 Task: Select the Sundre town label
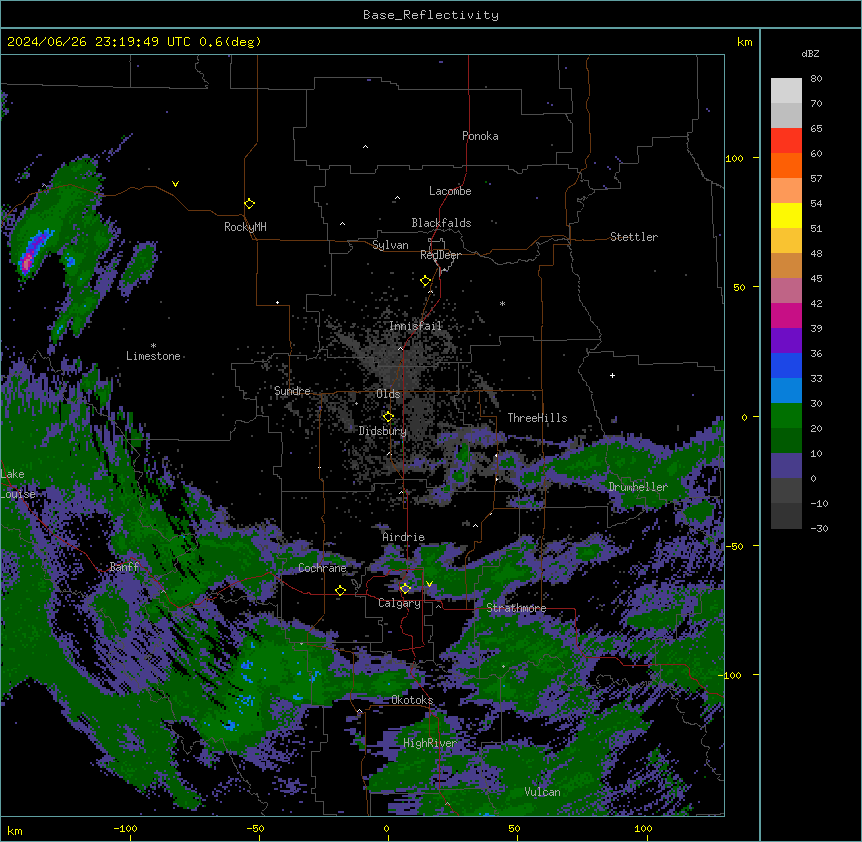pos(292,391)
